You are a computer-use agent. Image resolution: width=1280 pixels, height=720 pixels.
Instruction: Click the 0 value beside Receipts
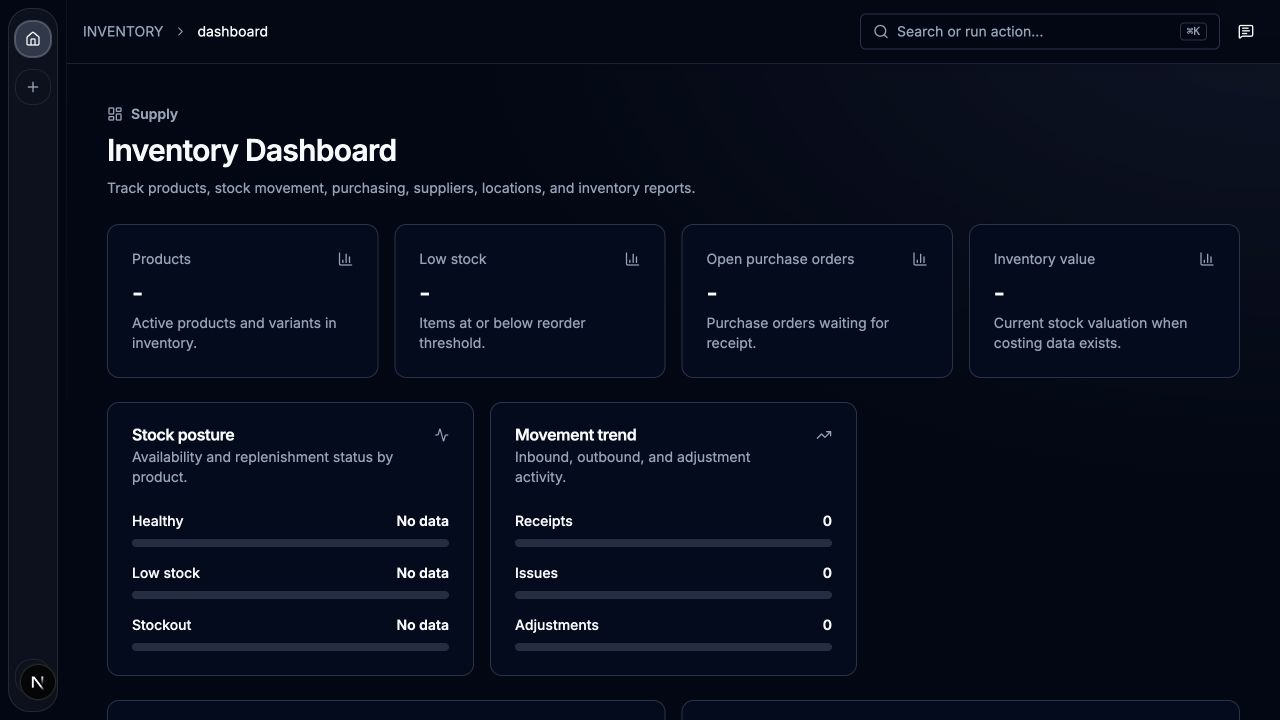(x=827, y=521)
